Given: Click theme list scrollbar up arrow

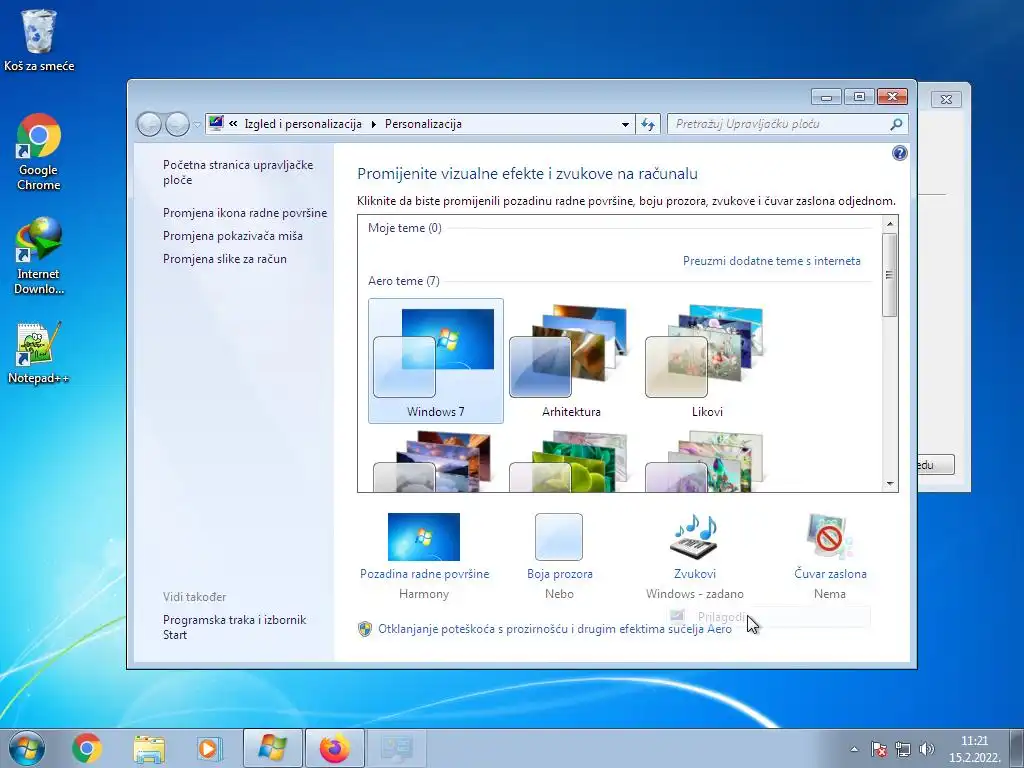Looking at the screenshot, I should tap(889, 223).
